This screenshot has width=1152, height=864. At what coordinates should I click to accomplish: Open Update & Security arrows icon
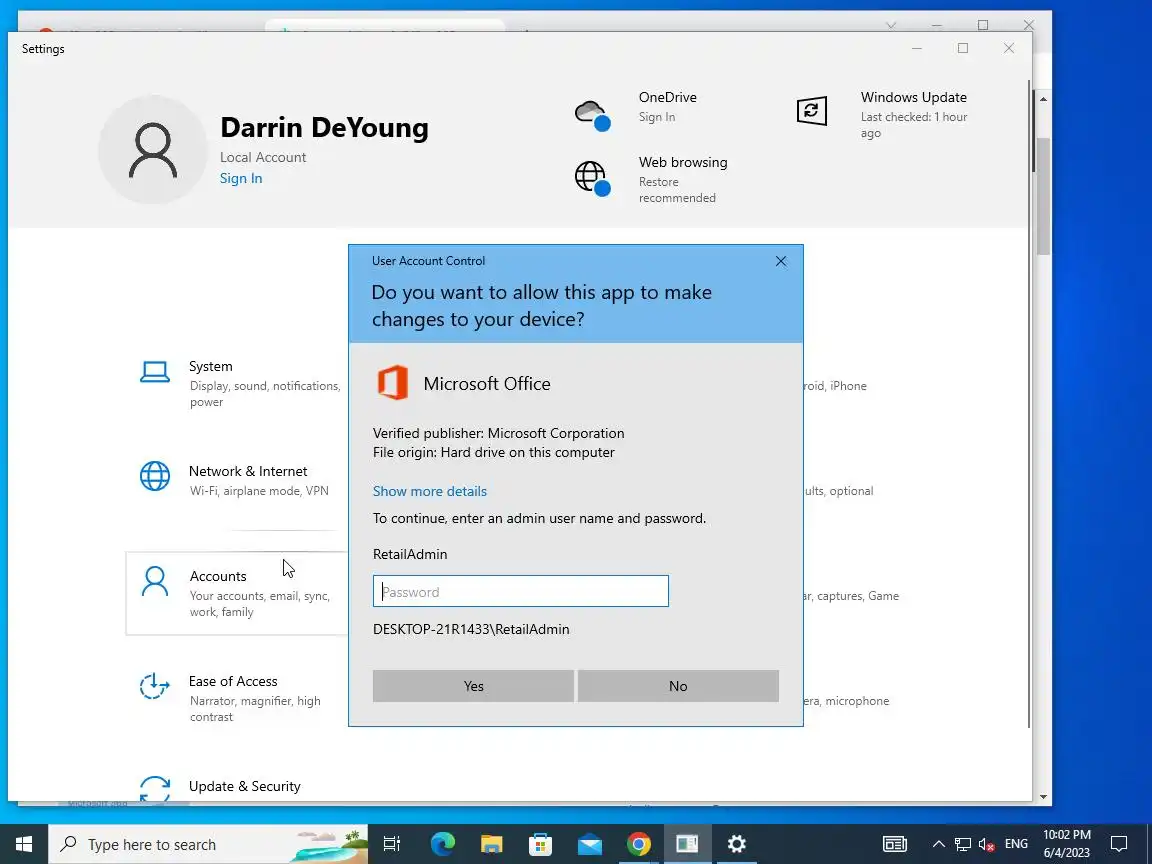(x=155, y=789)
